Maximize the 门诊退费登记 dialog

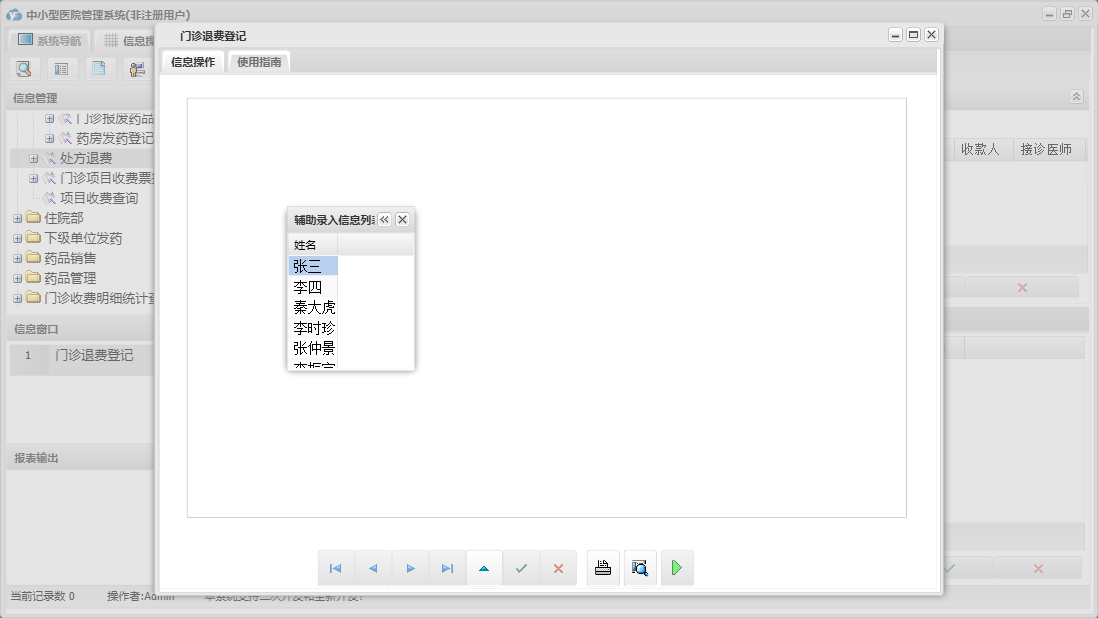913,34
